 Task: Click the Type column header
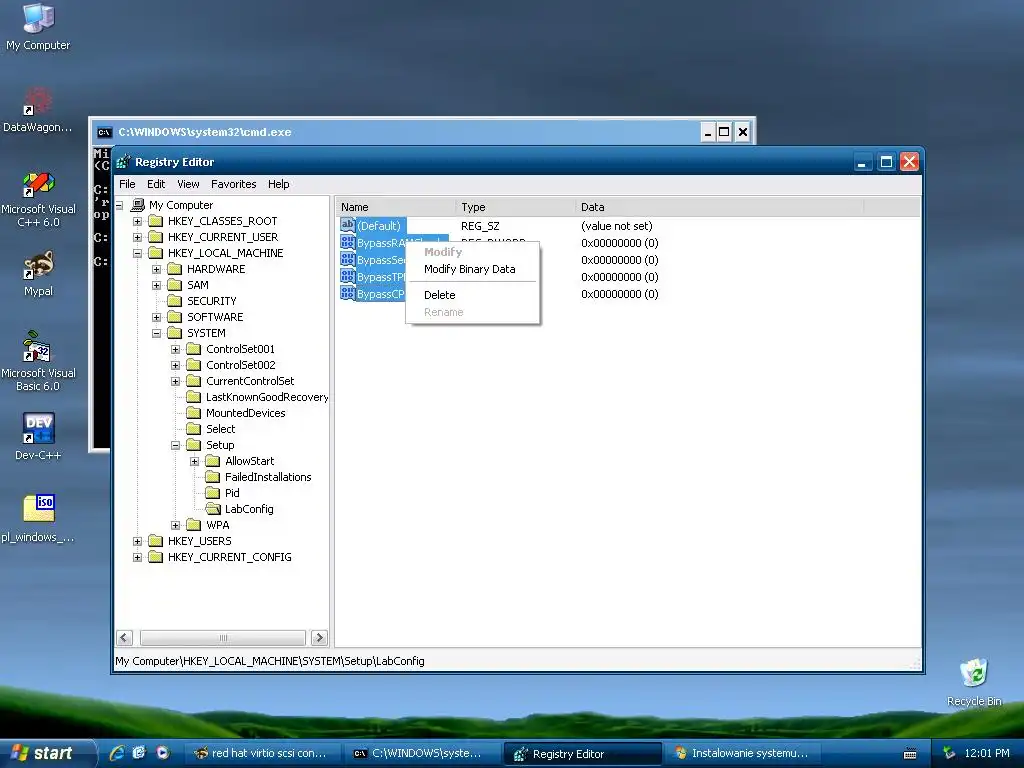coord(515,207)
